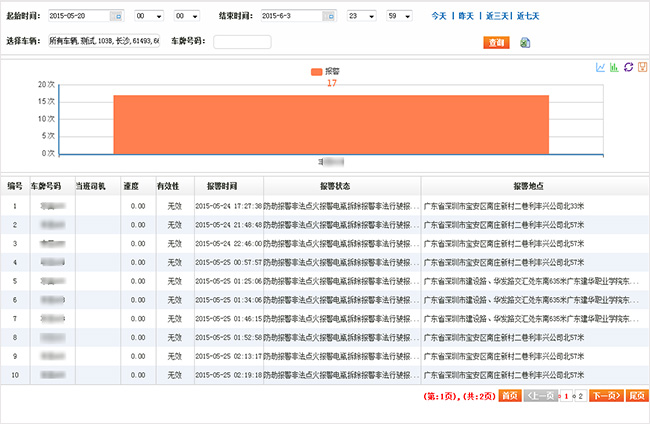Expand the end hour dropdown showing 23
This screenshot has height=424, width=650.
(361, 16)
